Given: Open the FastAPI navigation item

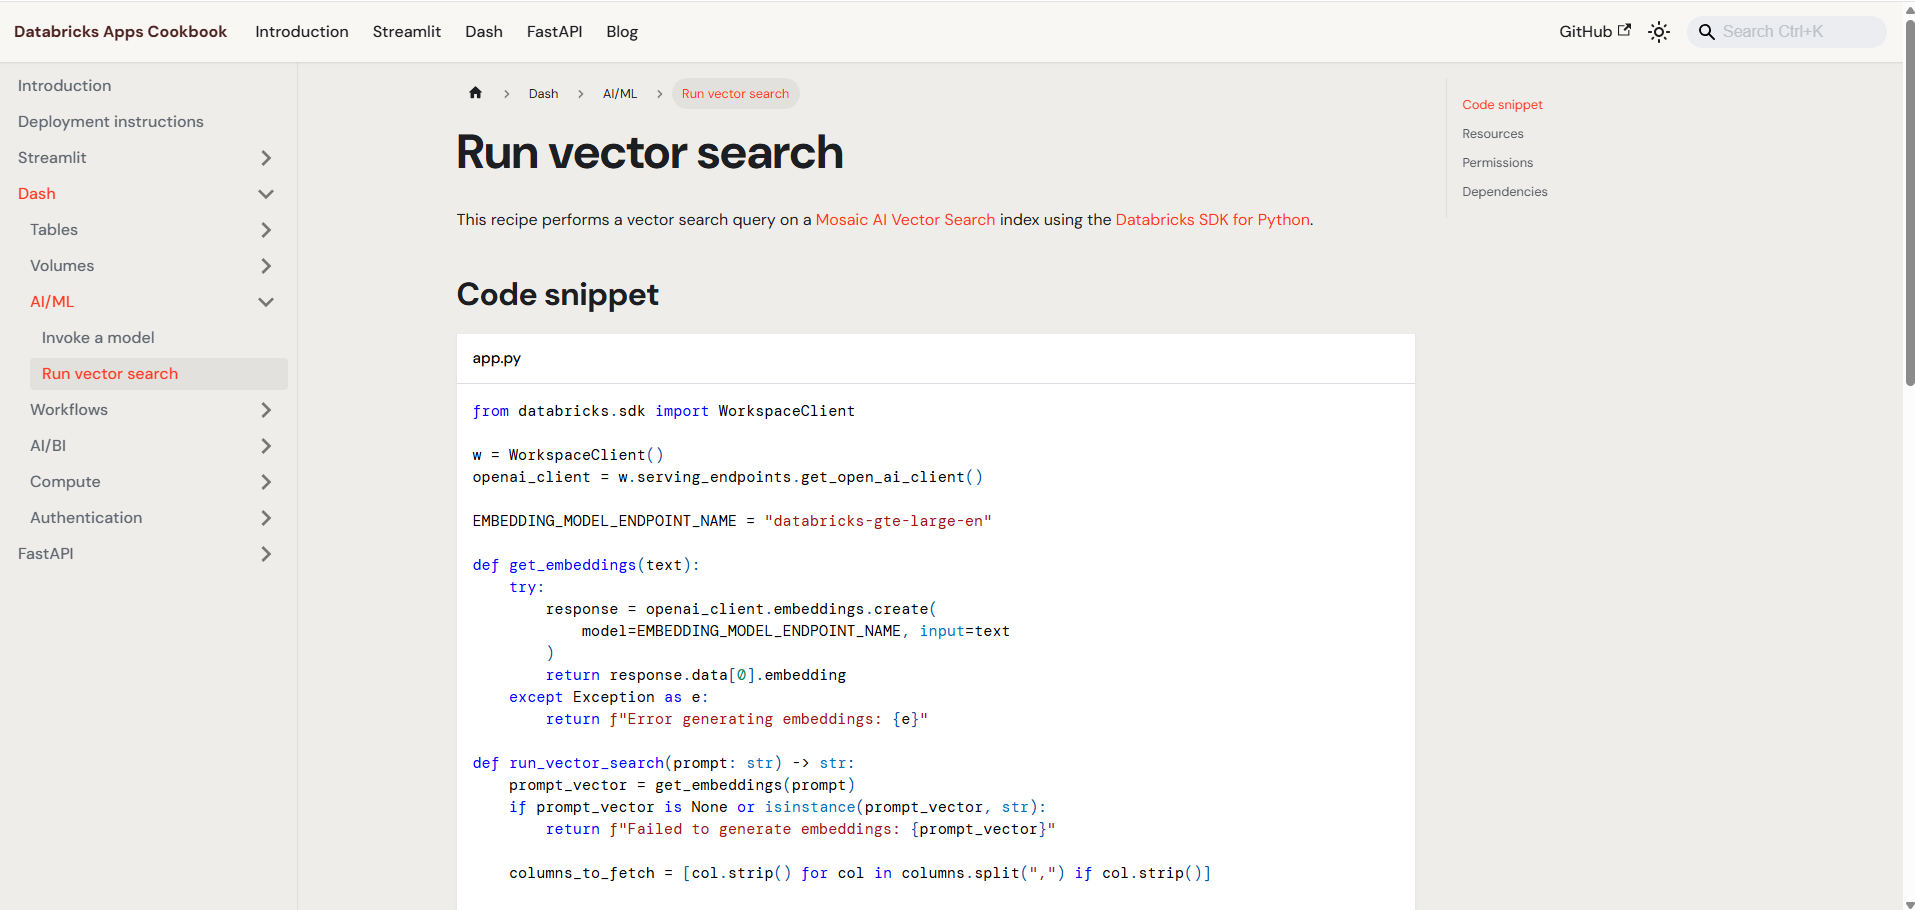Looking at the screenshot, I should point(554,31).
